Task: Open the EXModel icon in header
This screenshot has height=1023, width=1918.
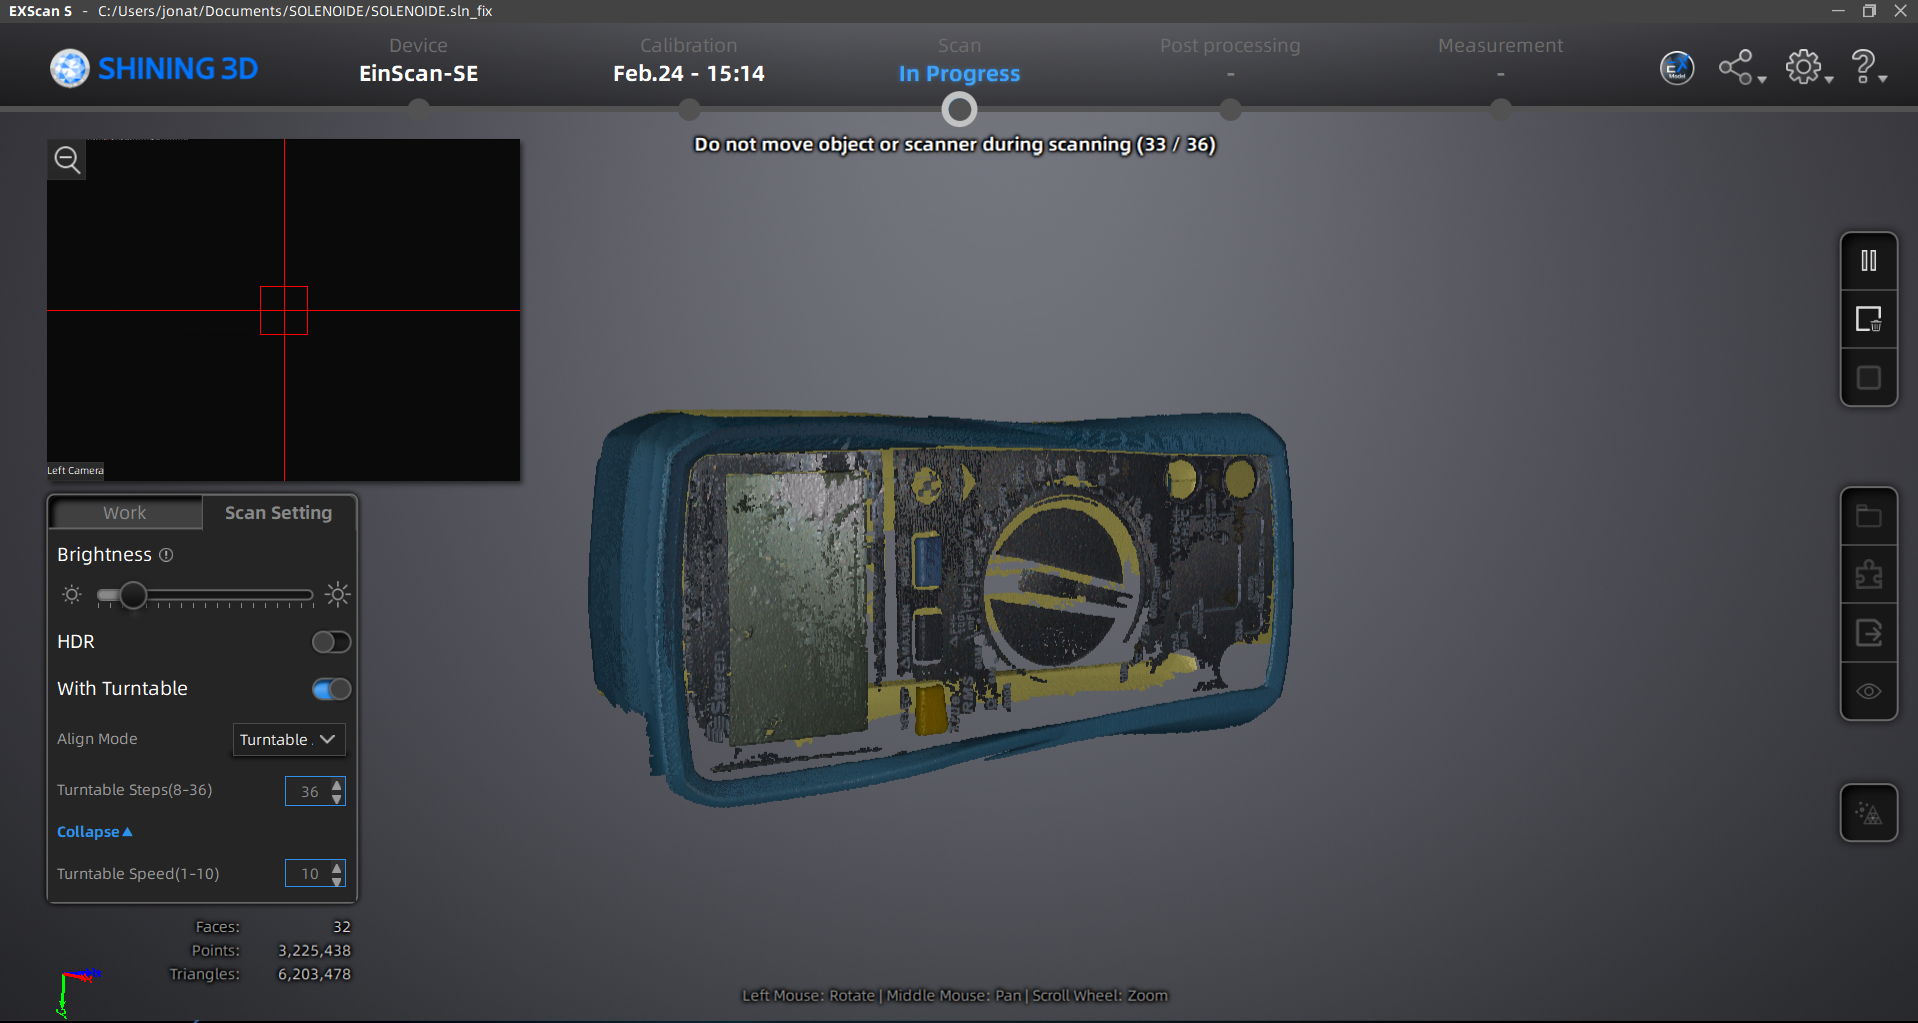Action: [x=1677, y=68]
